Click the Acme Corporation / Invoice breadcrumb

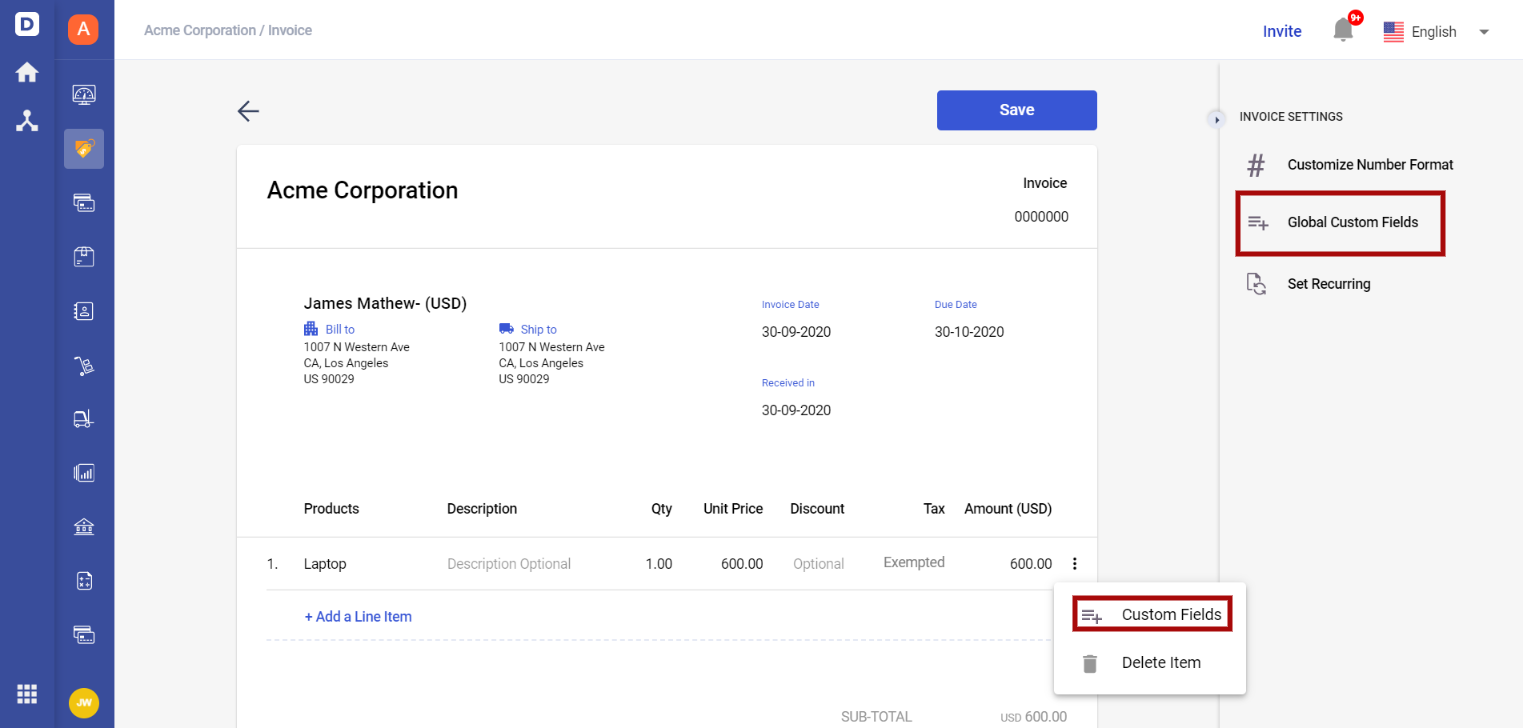tap(228, 31)
